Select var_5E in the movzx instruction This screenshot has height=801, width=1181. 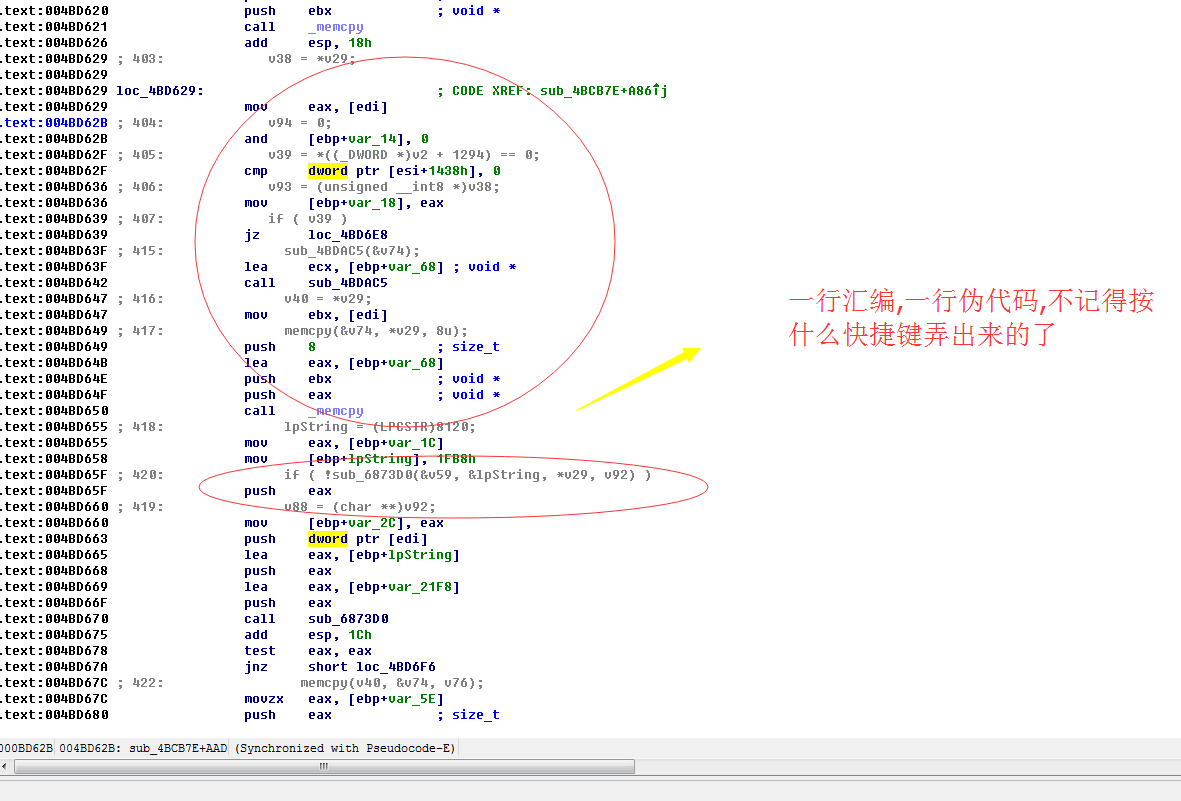coord(411,699)
